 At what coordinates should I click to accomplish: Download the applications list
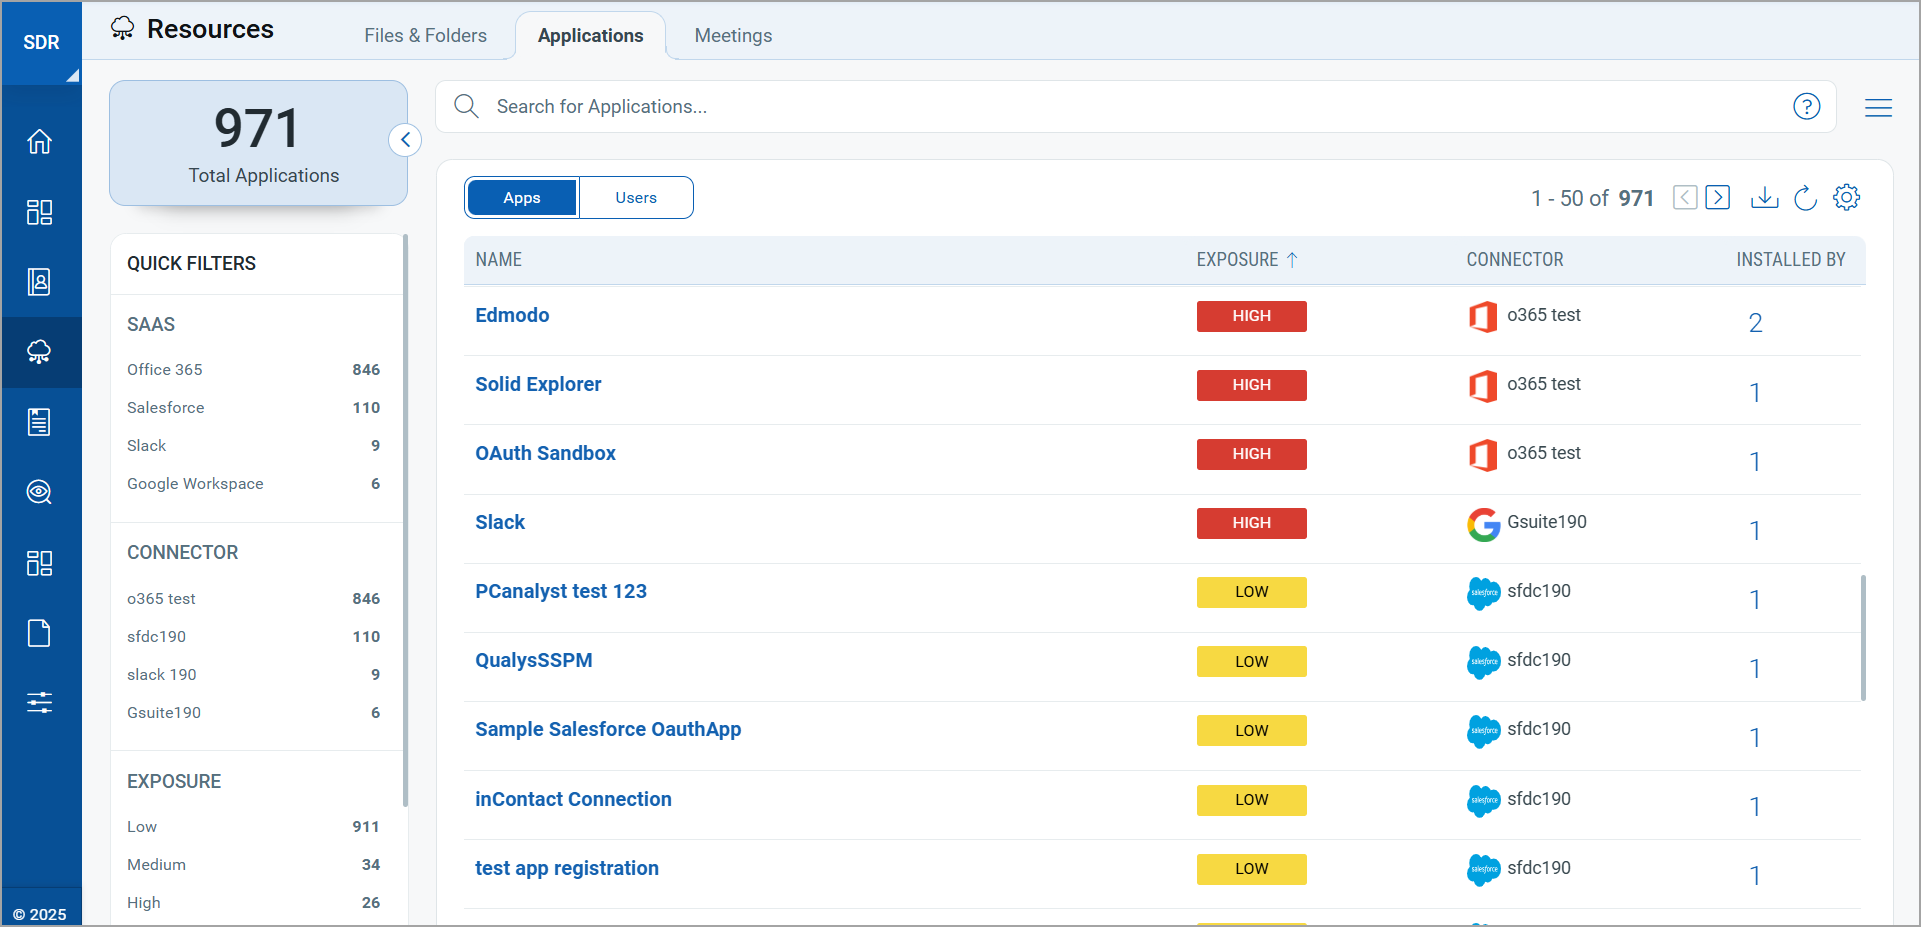click(1764, 197)
